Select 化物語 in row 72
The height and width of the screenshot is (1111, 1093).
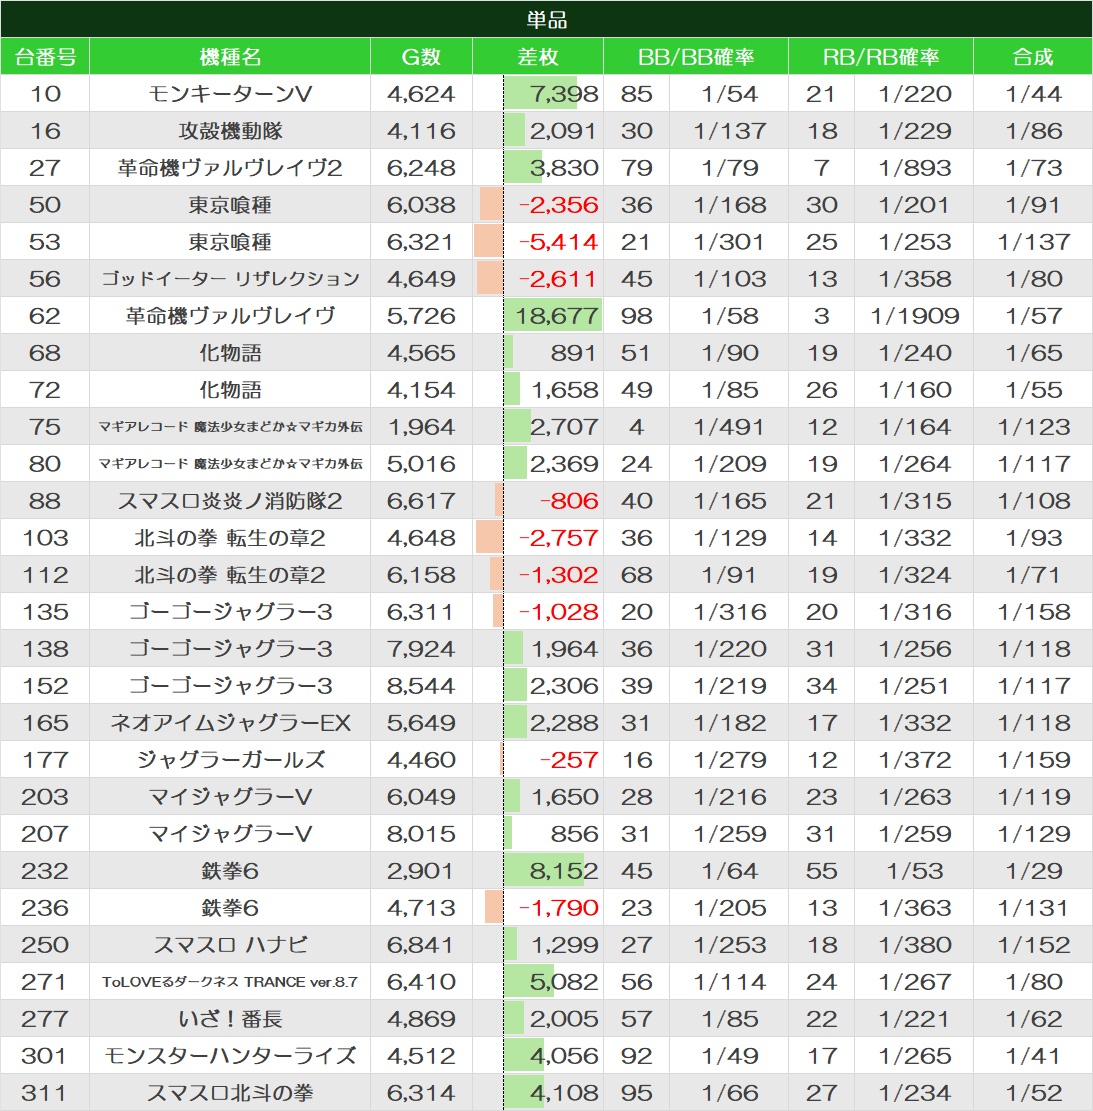[230, 390]
